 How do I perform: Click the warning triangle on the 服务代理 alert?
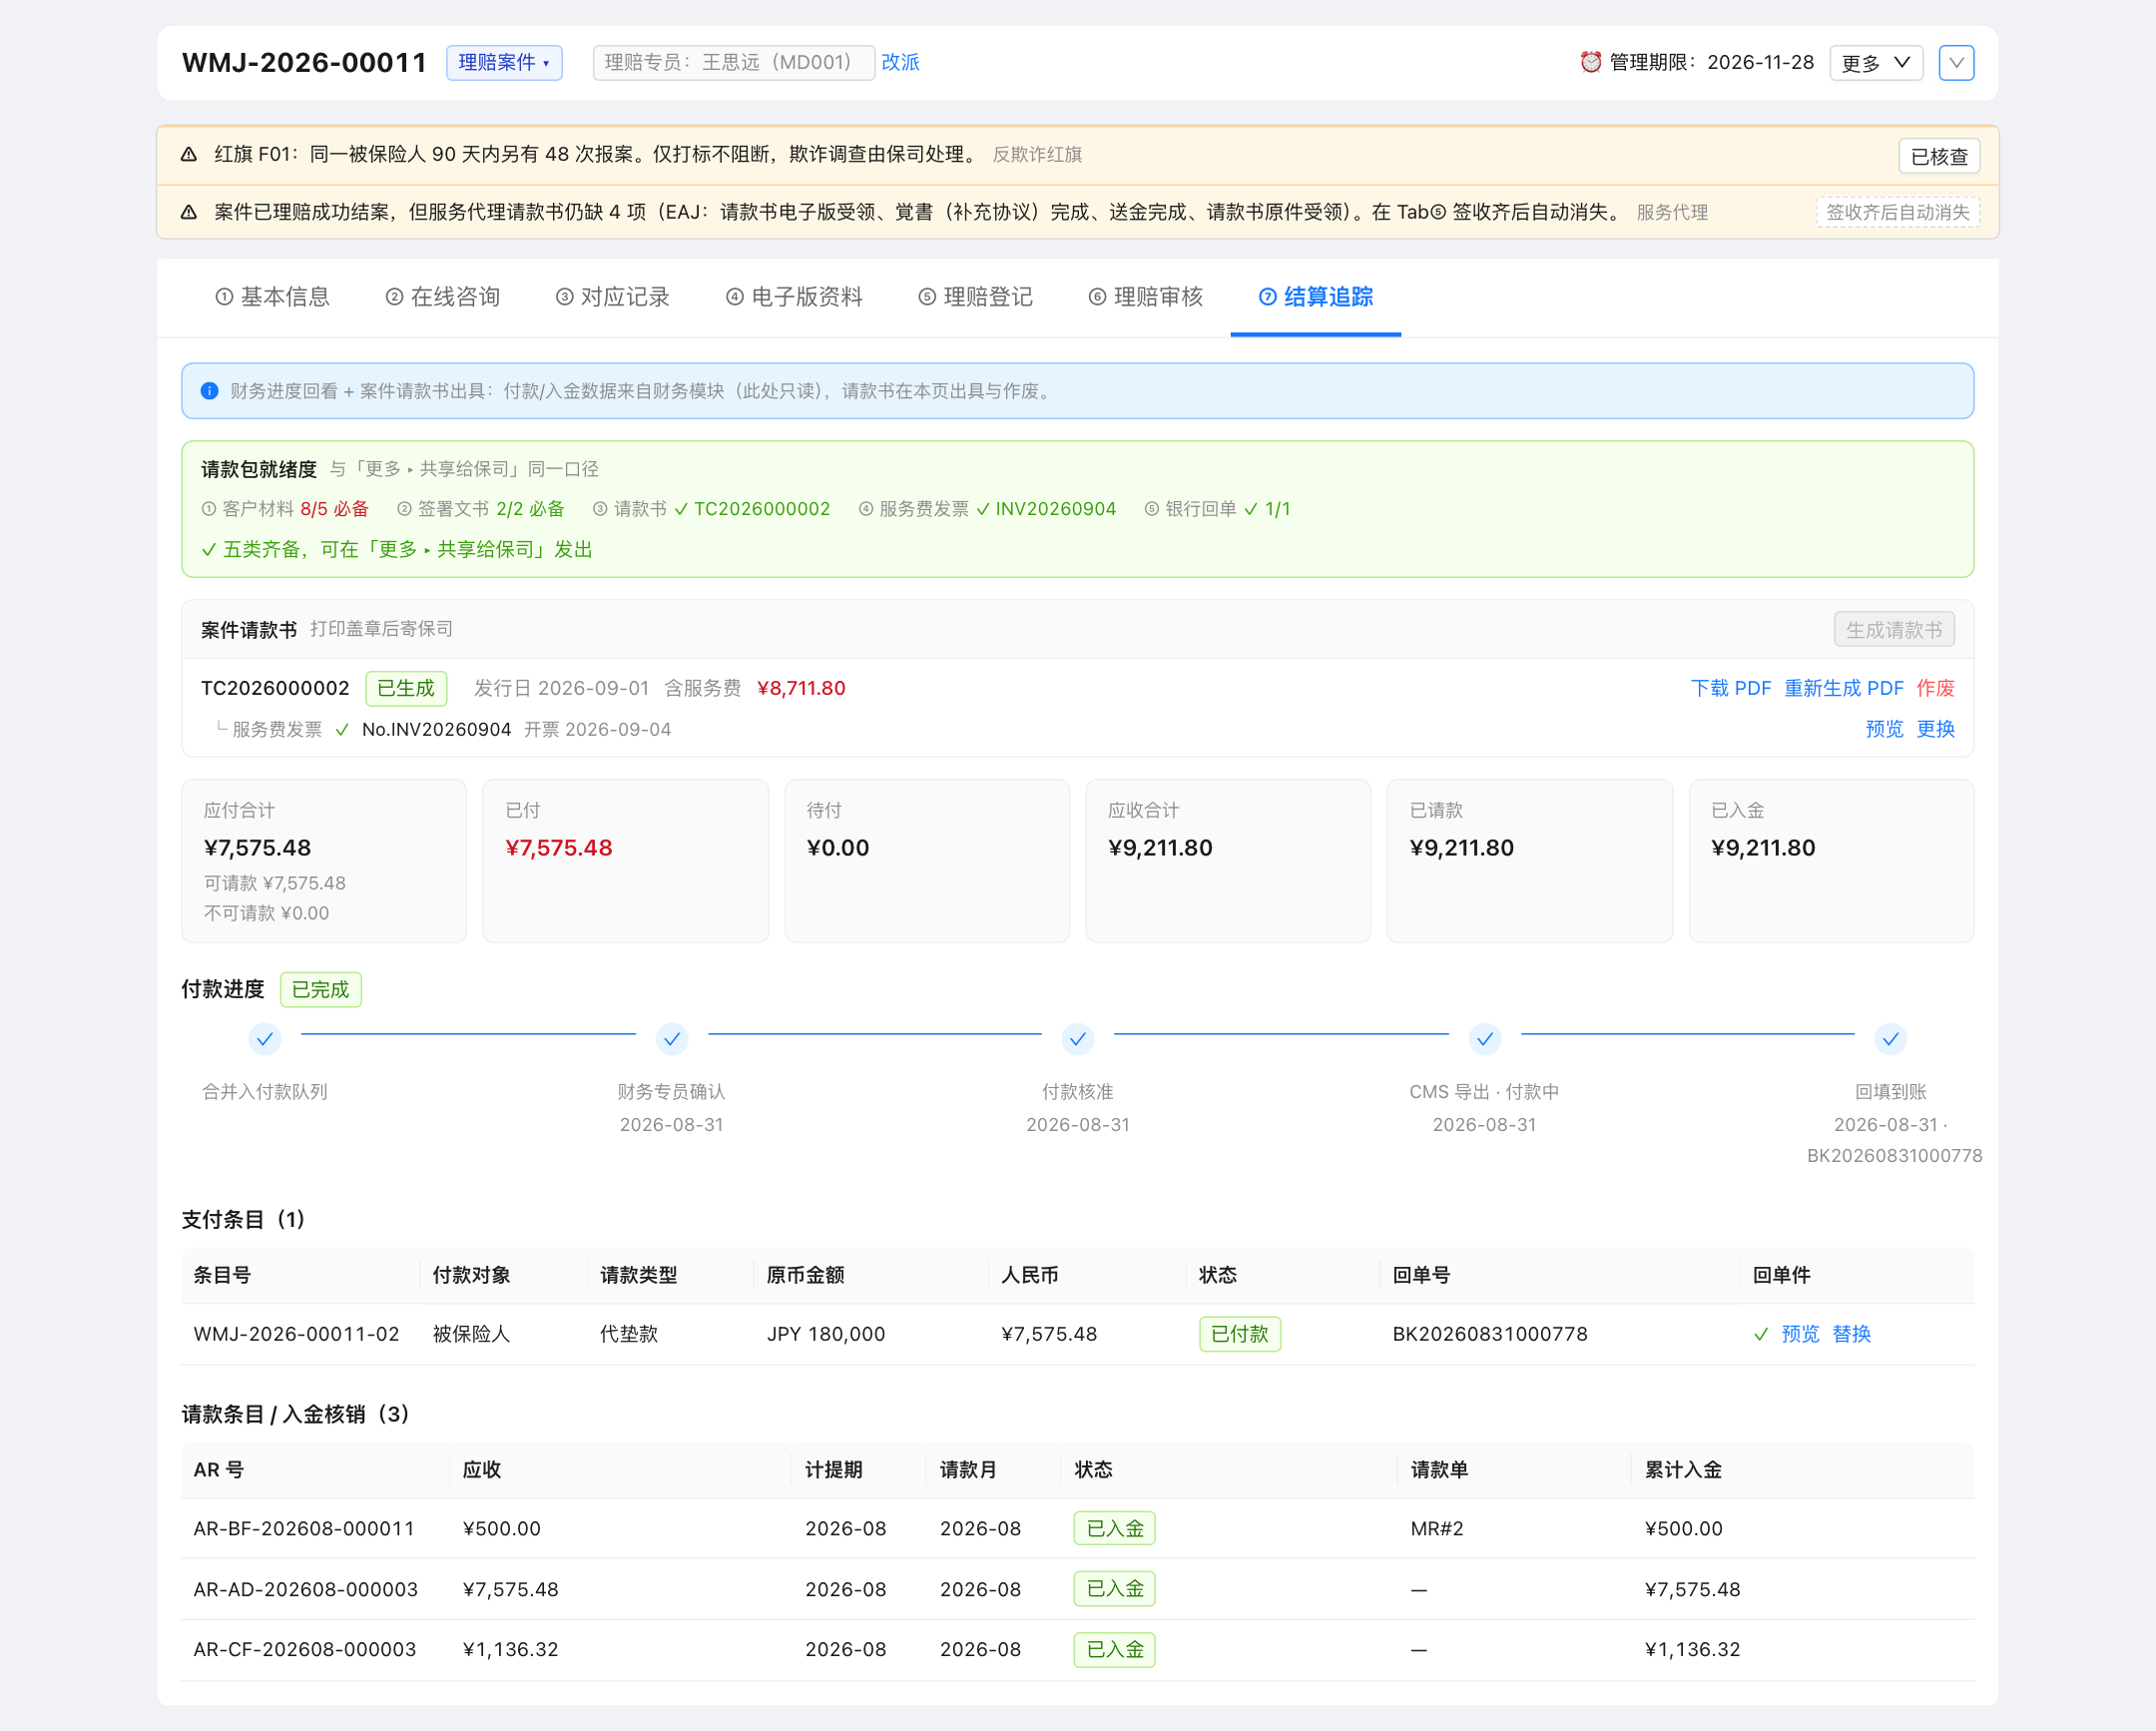tap(188, 212)
